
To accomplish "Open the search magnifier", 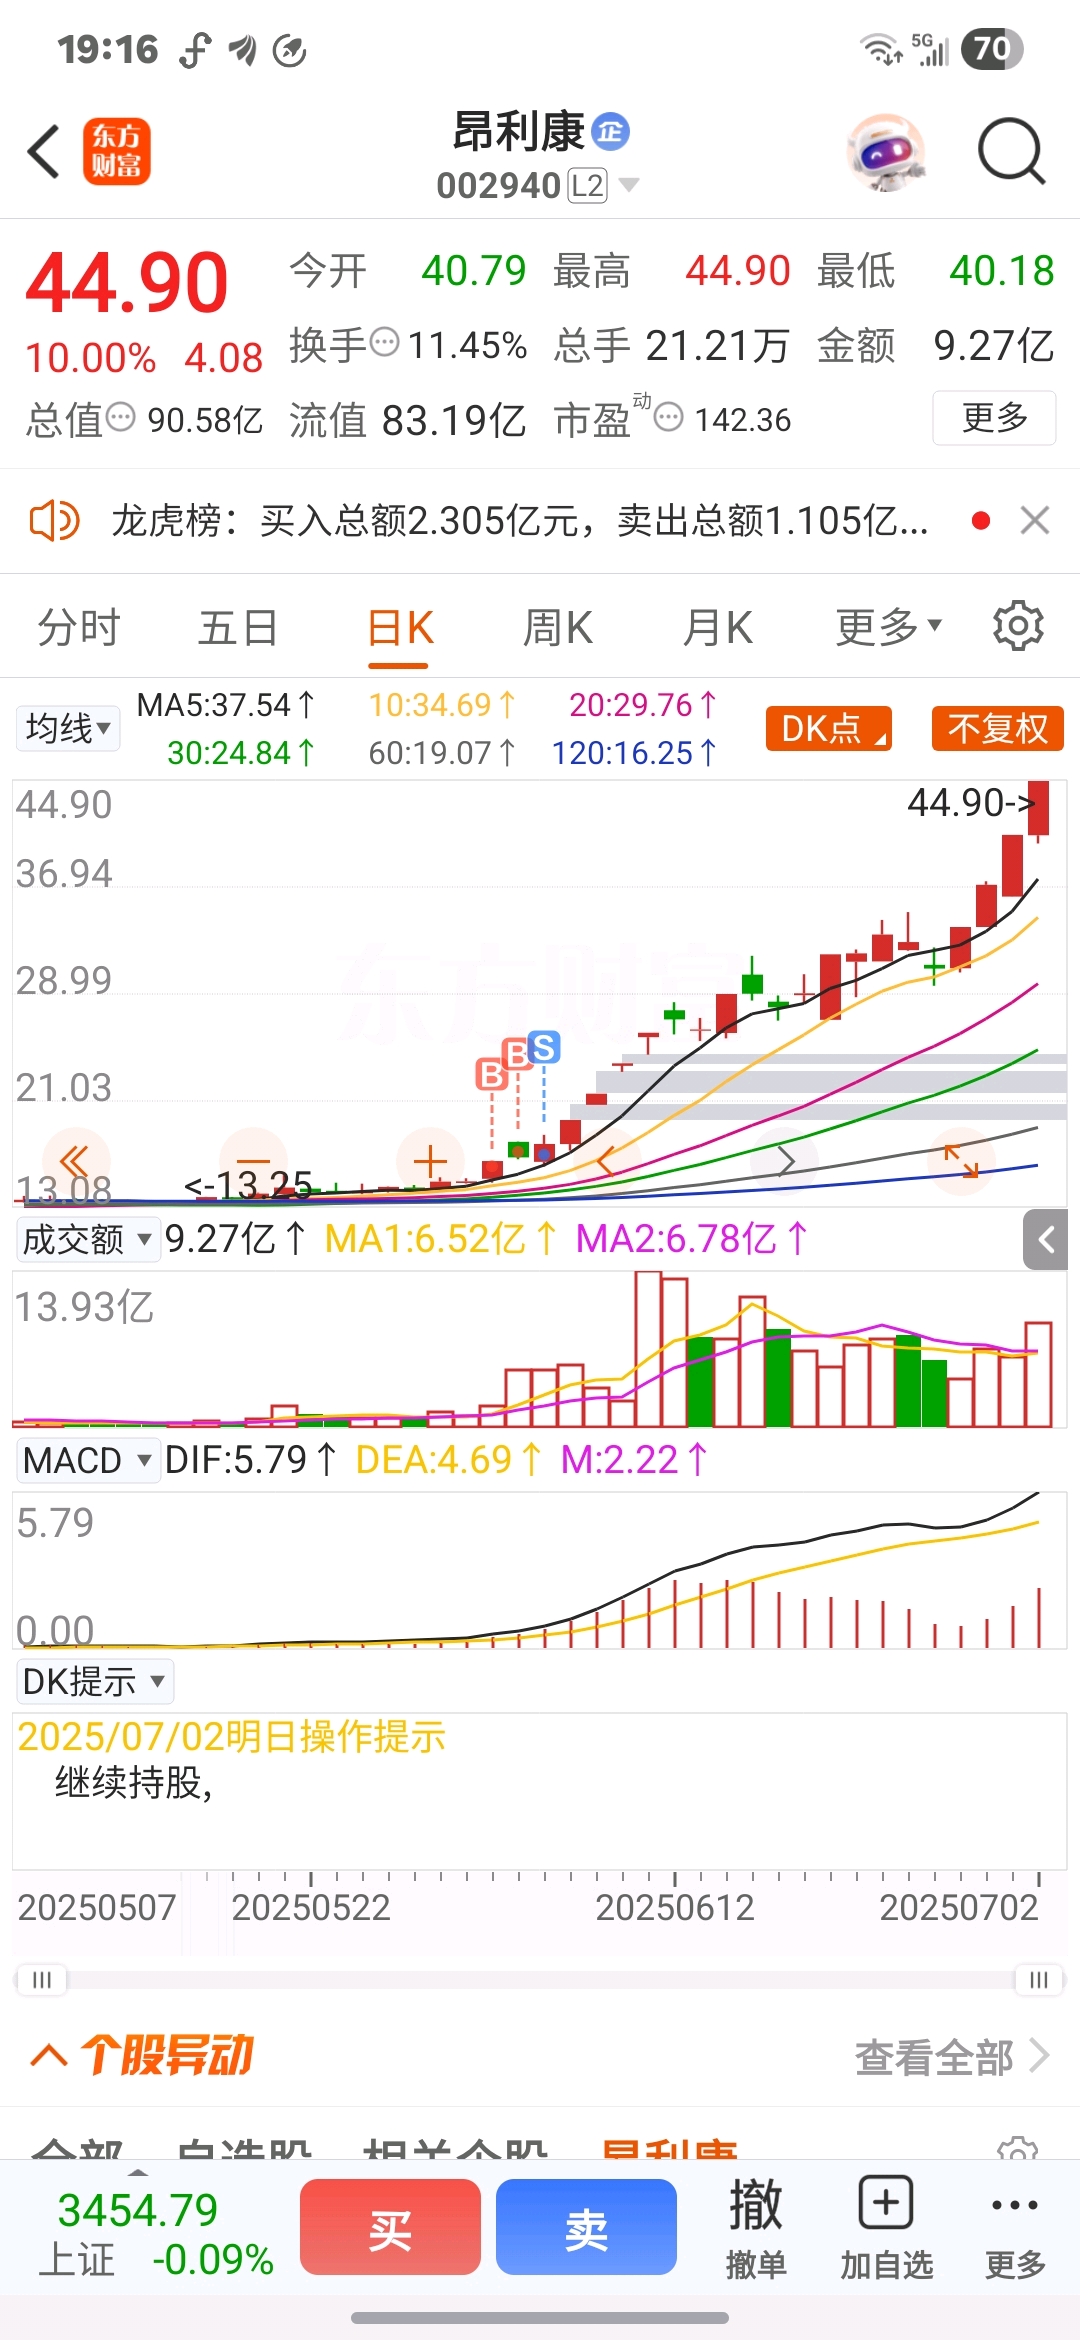I will 1011,152.
